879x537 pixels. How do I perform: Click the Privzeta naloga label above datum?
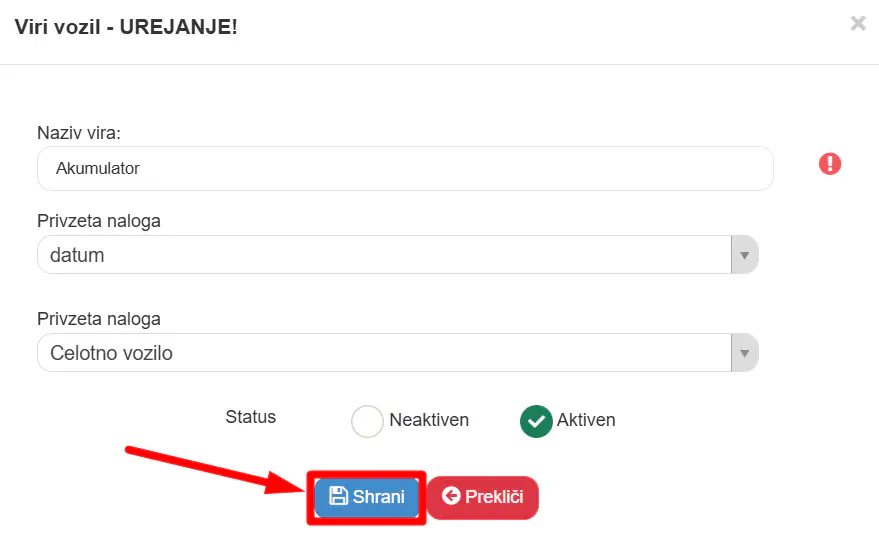coord(99,221)
